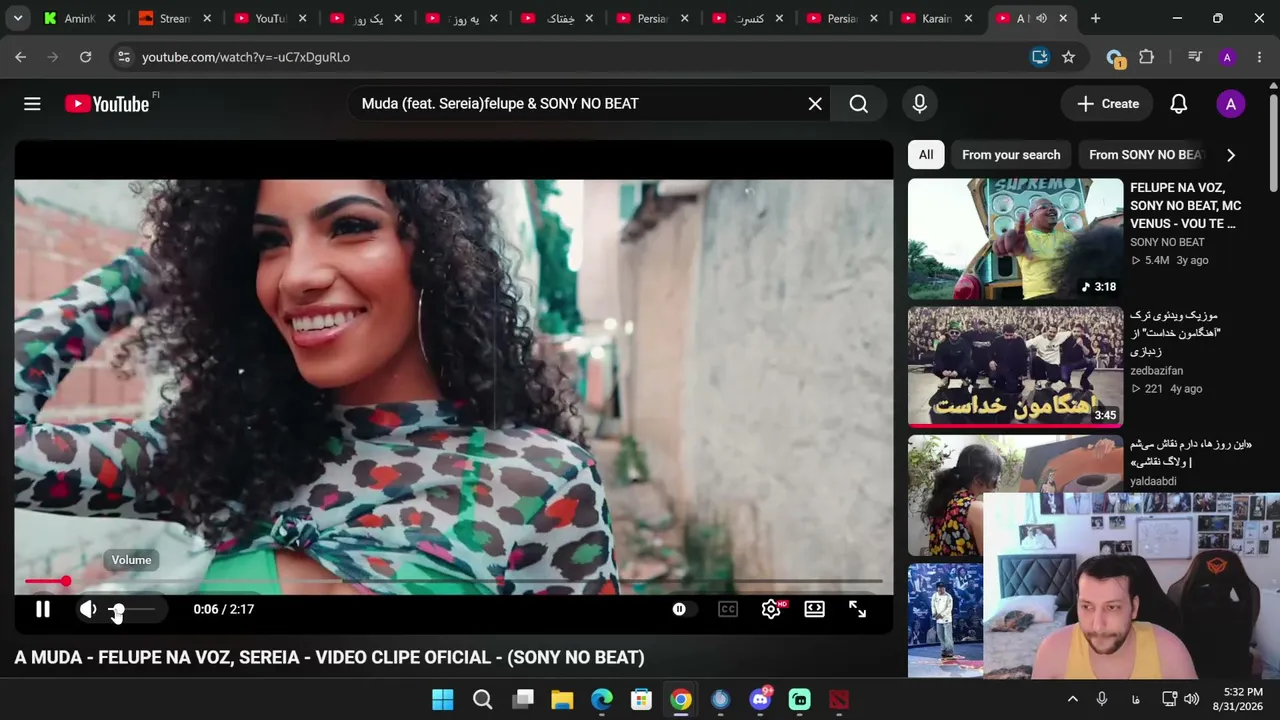1280x720 pixels.
Task: Click the address bar URL
Action: (246, 57)
